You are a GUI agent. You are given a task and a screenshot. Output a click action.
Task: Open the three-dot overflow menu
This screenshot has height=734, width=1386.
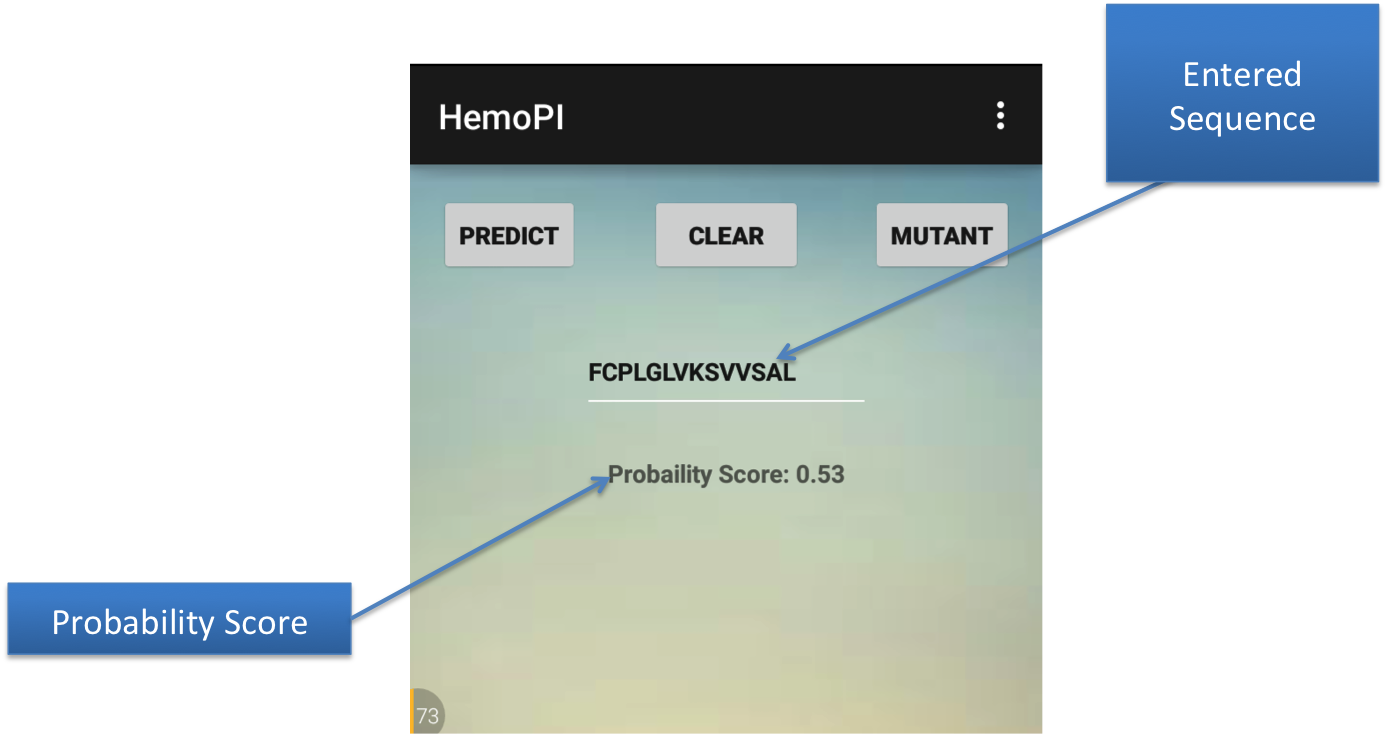pyautogui.click(x=999, y=116)
